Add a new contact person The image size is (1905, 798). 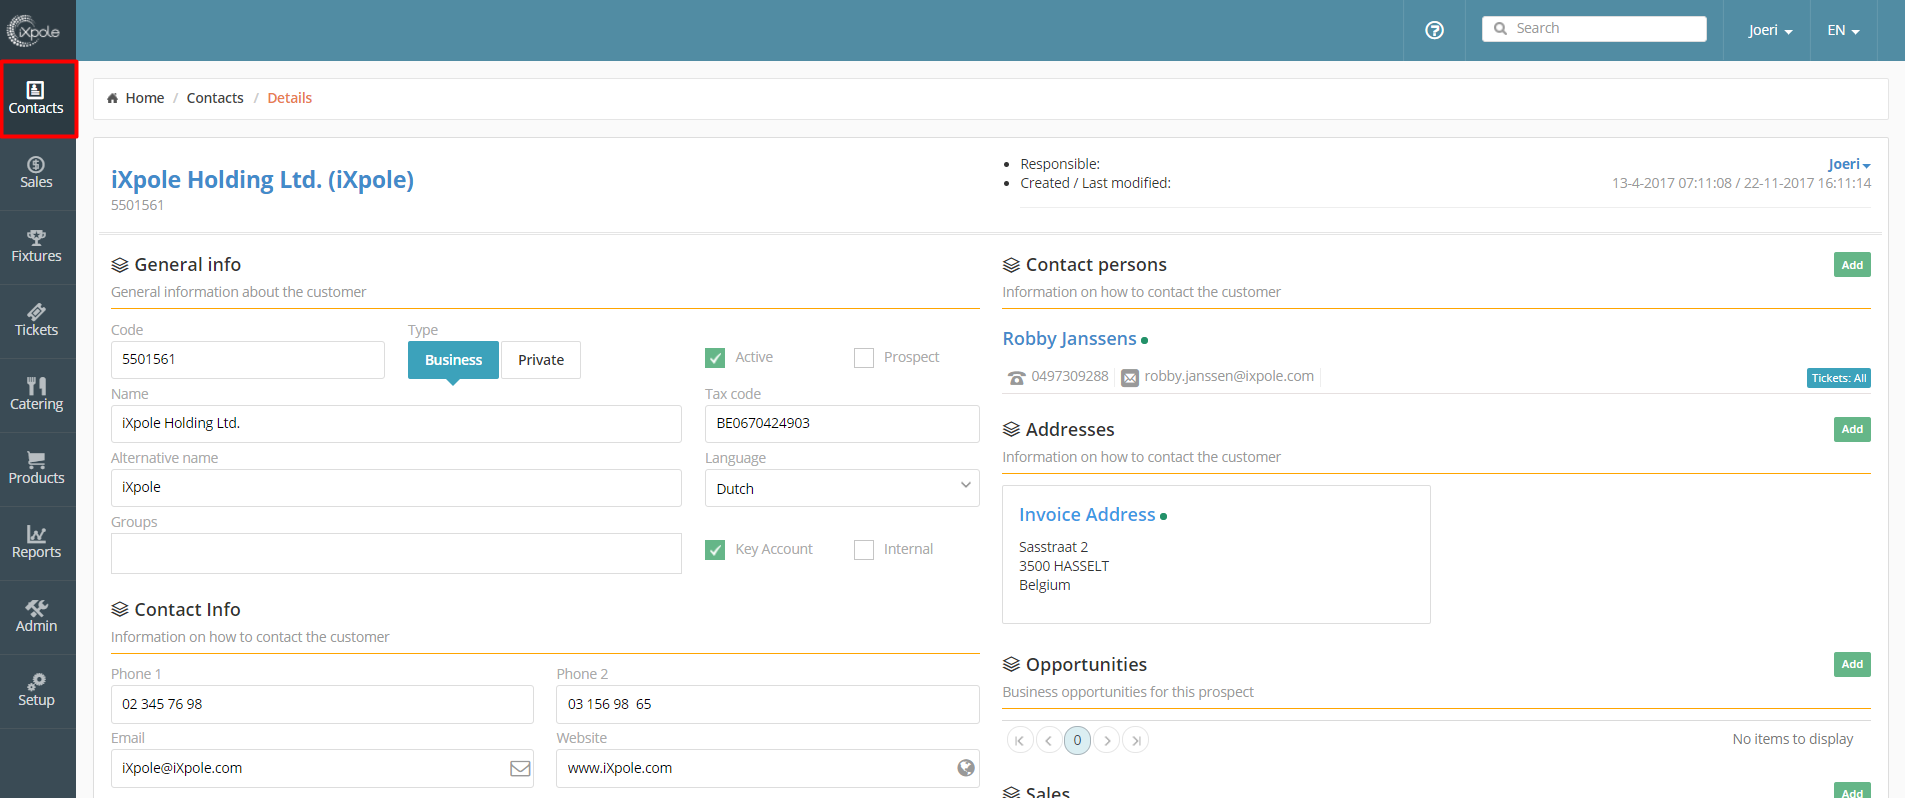(1852, 265)
